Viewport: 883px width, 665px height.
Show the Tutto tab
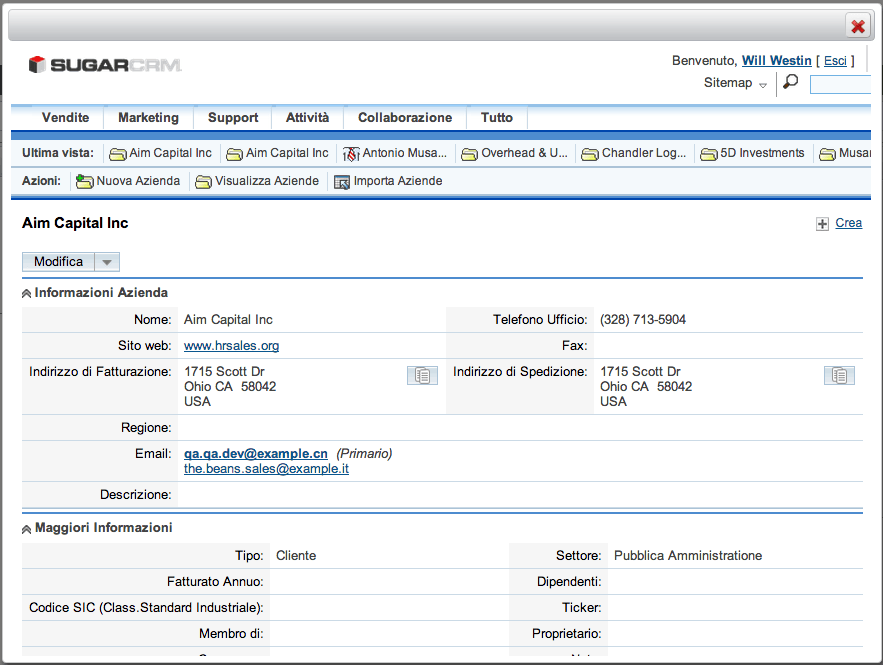[x=497, y=117]
